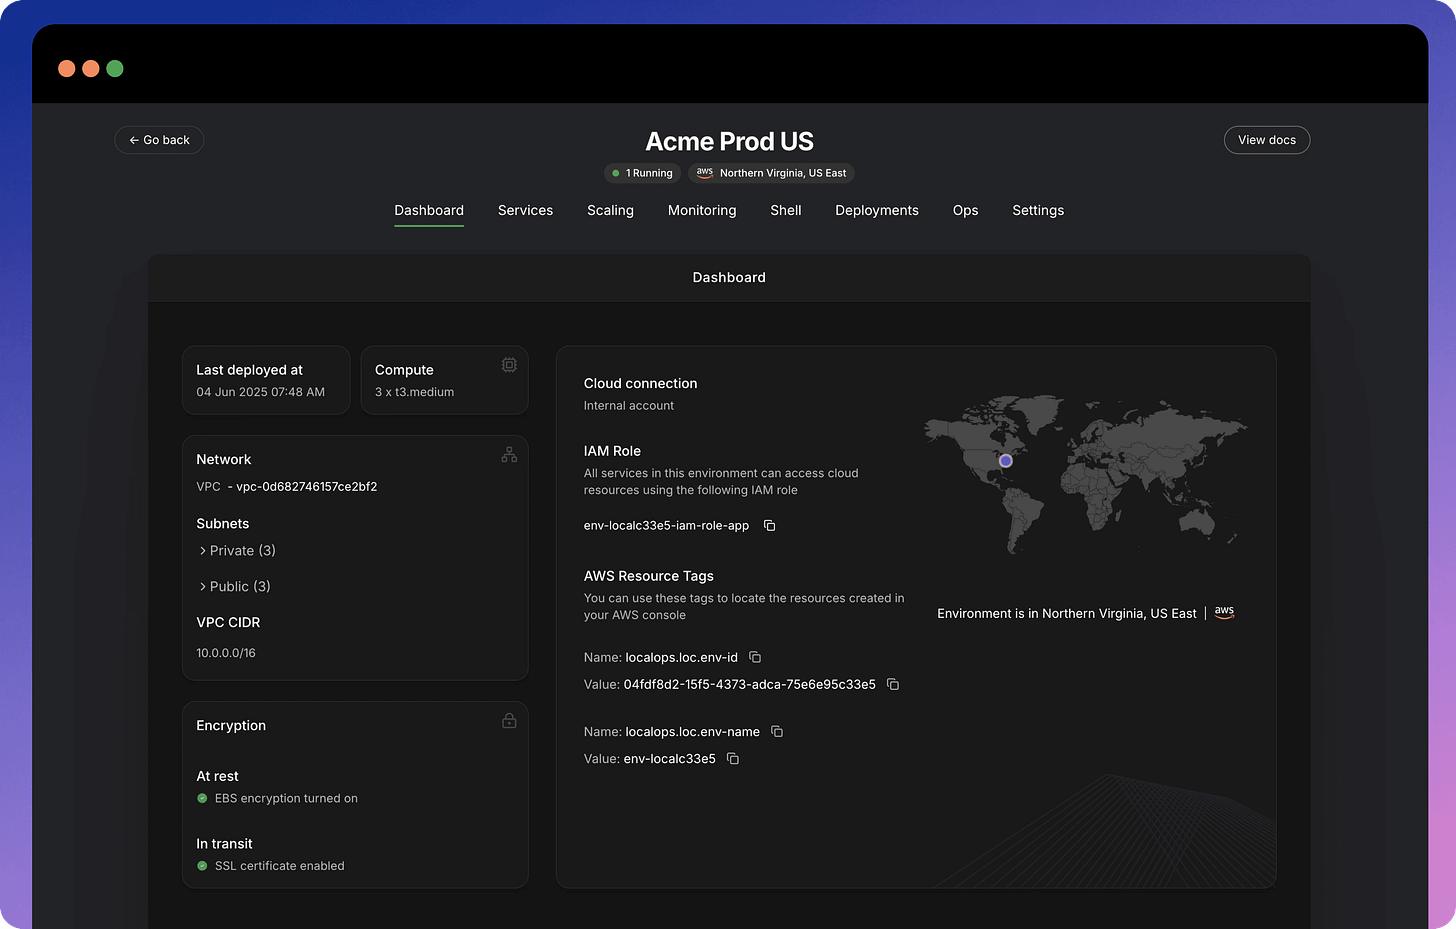Click the location dot on world map
This screenshot has width=1456, height=929.
pyautogui.click(x=1006, y=461)
